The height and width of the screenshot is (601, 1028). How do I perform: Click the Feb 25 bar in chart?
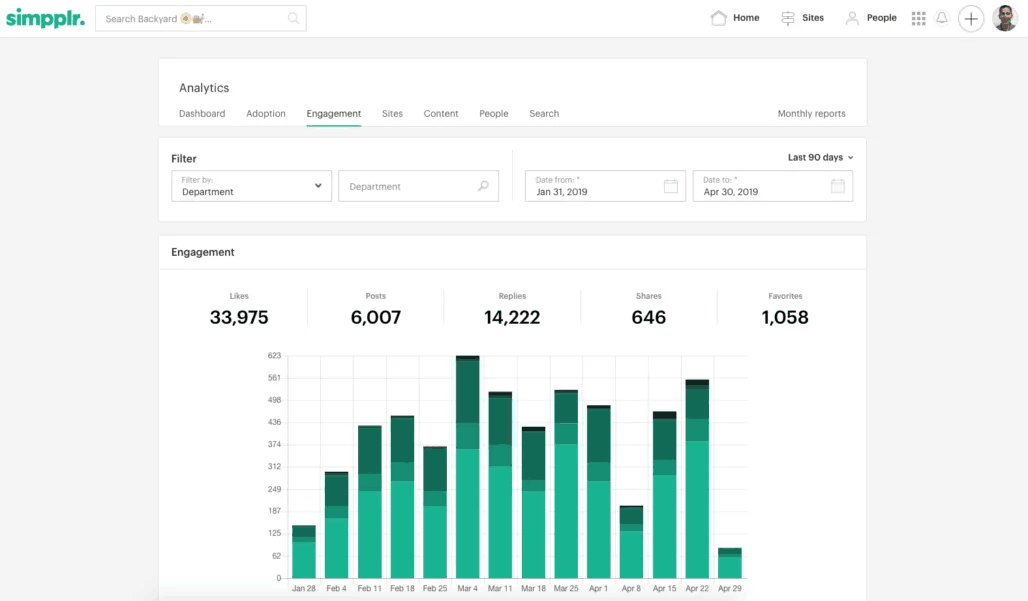(x=435, y=512)
